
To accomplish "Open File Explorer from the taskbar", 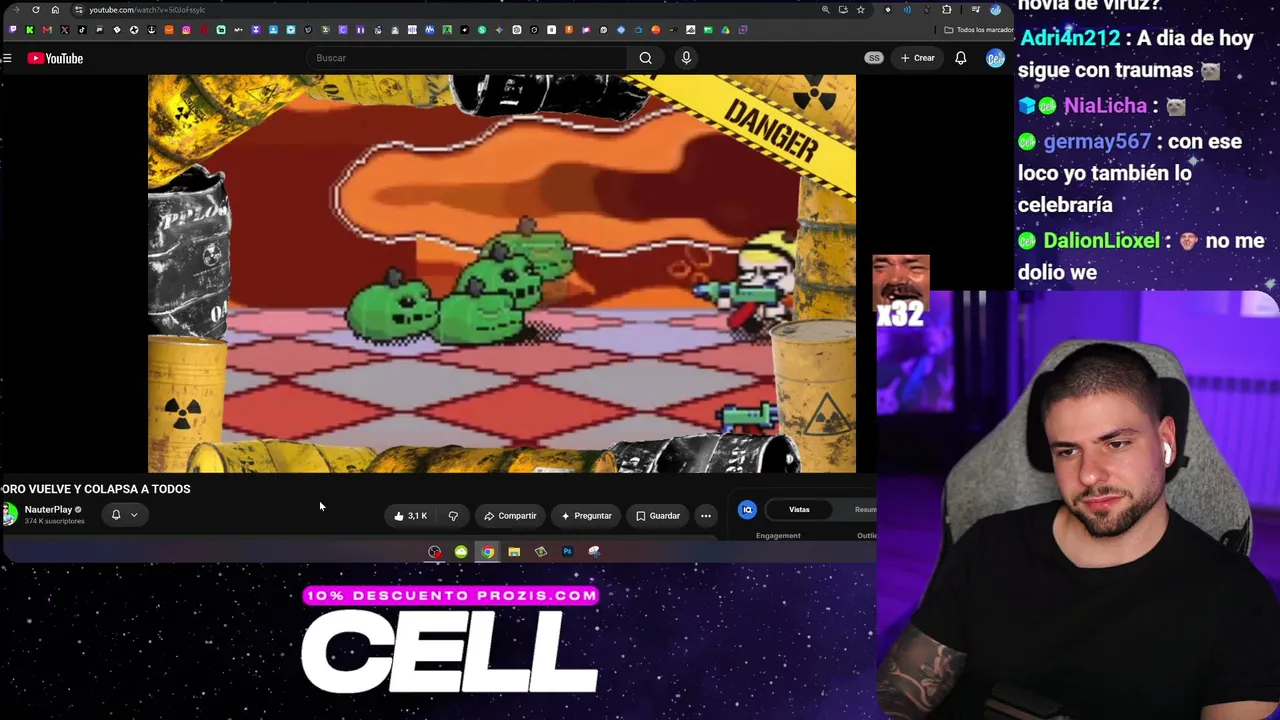I will [514, 552].
